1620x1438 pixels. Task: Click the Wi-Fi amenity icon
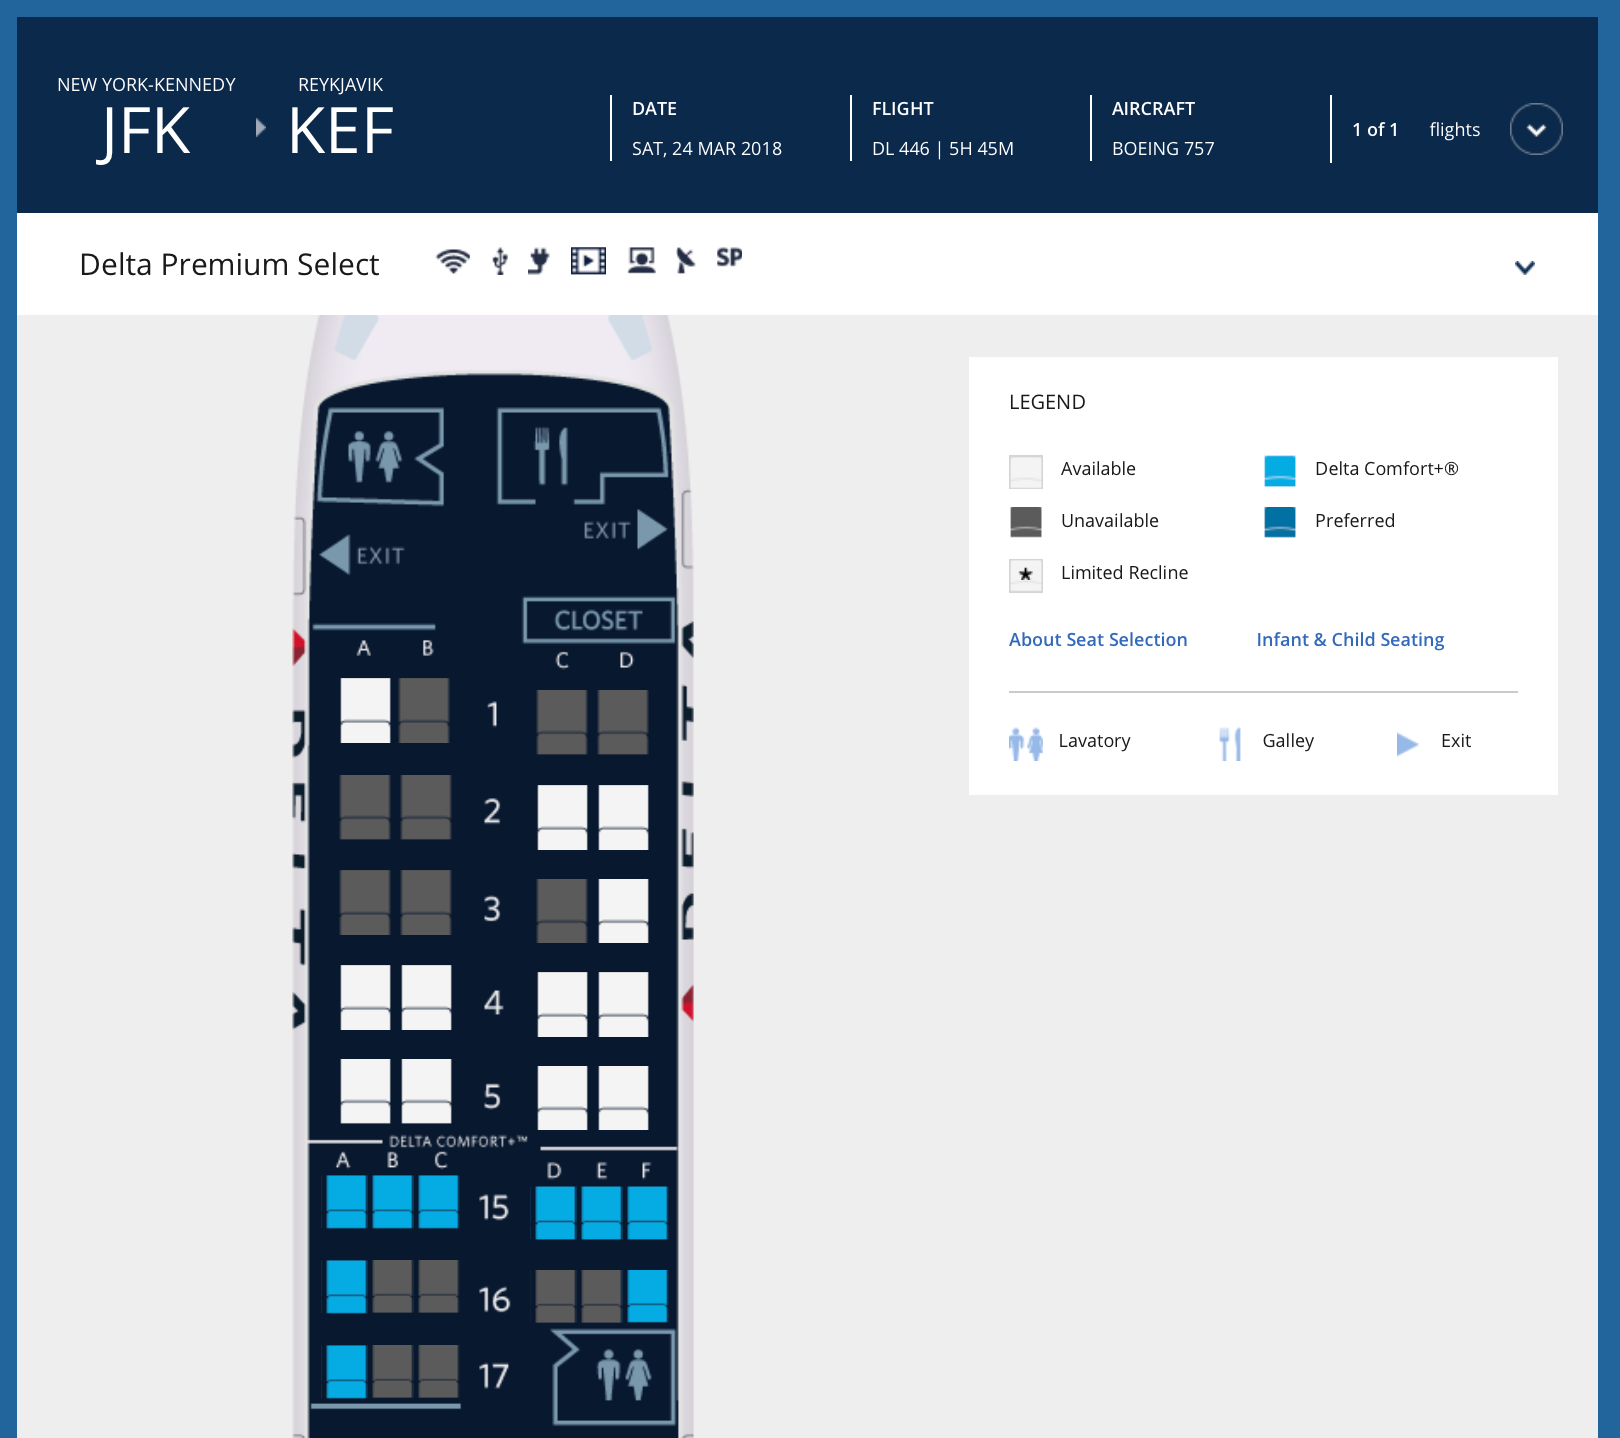tap(453, 261)
